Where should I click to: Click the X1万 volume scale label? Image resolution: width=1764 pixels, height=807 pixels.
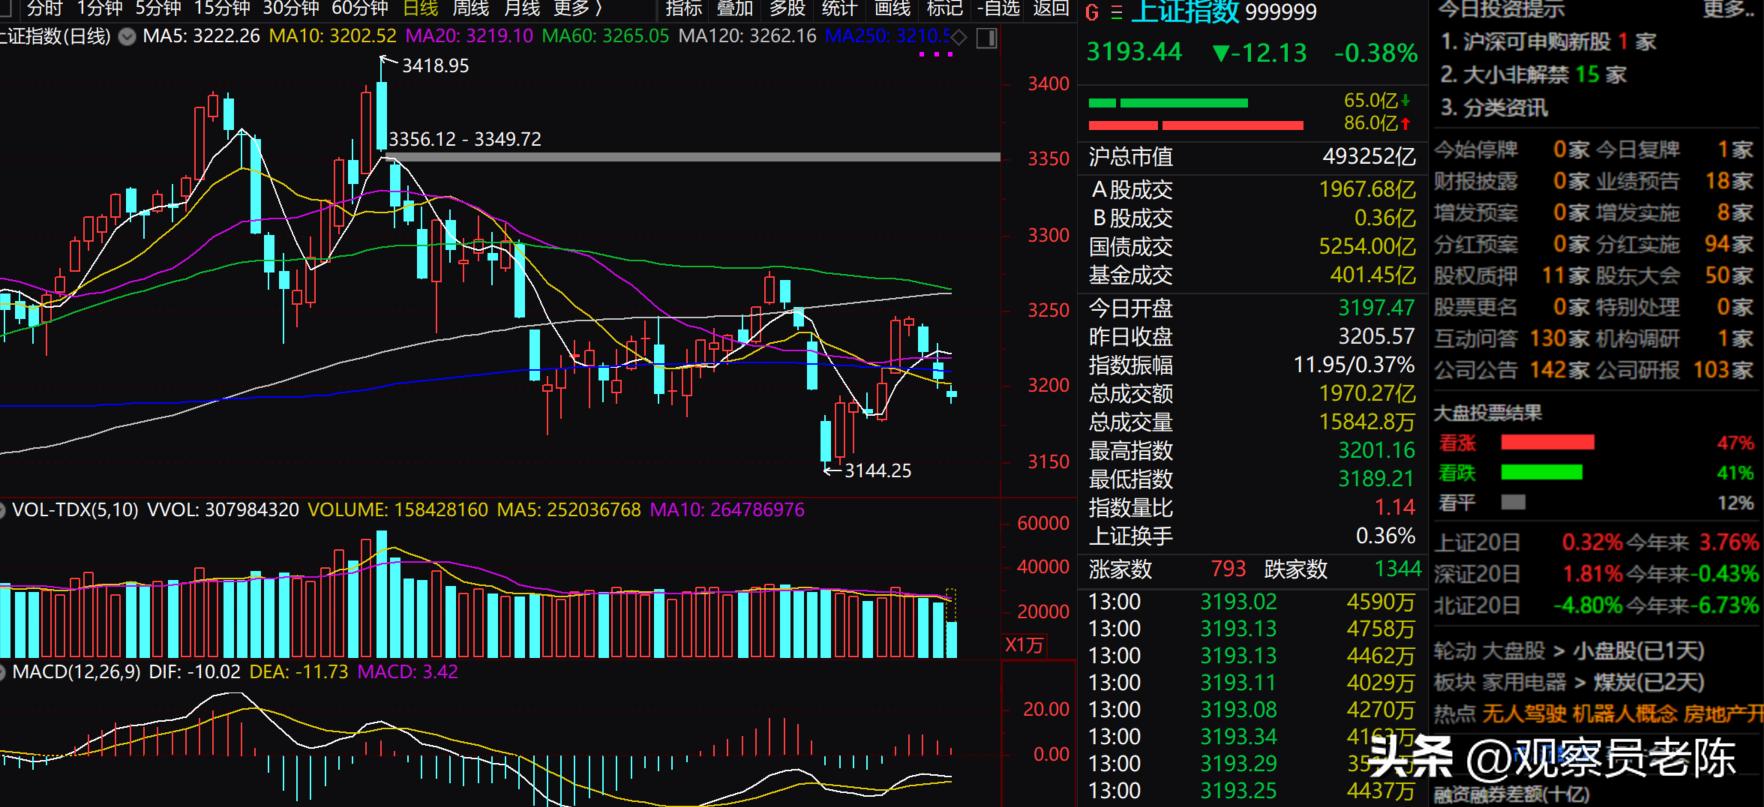coord(1024,645)
